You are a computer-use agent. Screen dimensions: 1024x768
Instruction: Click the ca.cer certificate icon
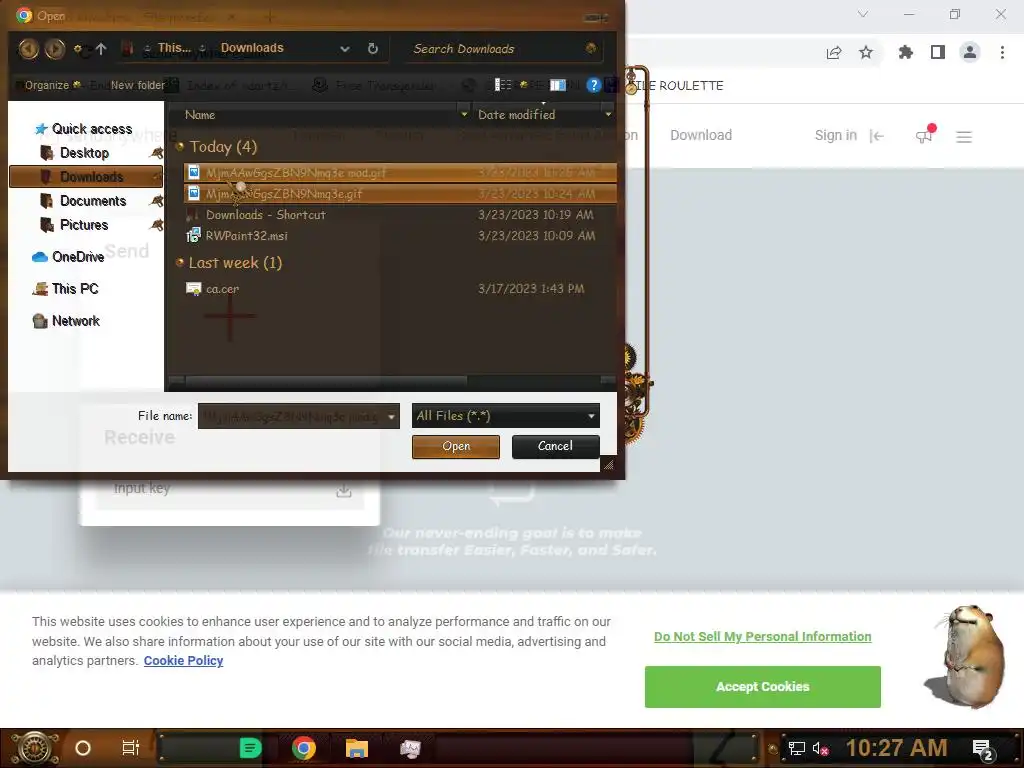pos(193,289)
